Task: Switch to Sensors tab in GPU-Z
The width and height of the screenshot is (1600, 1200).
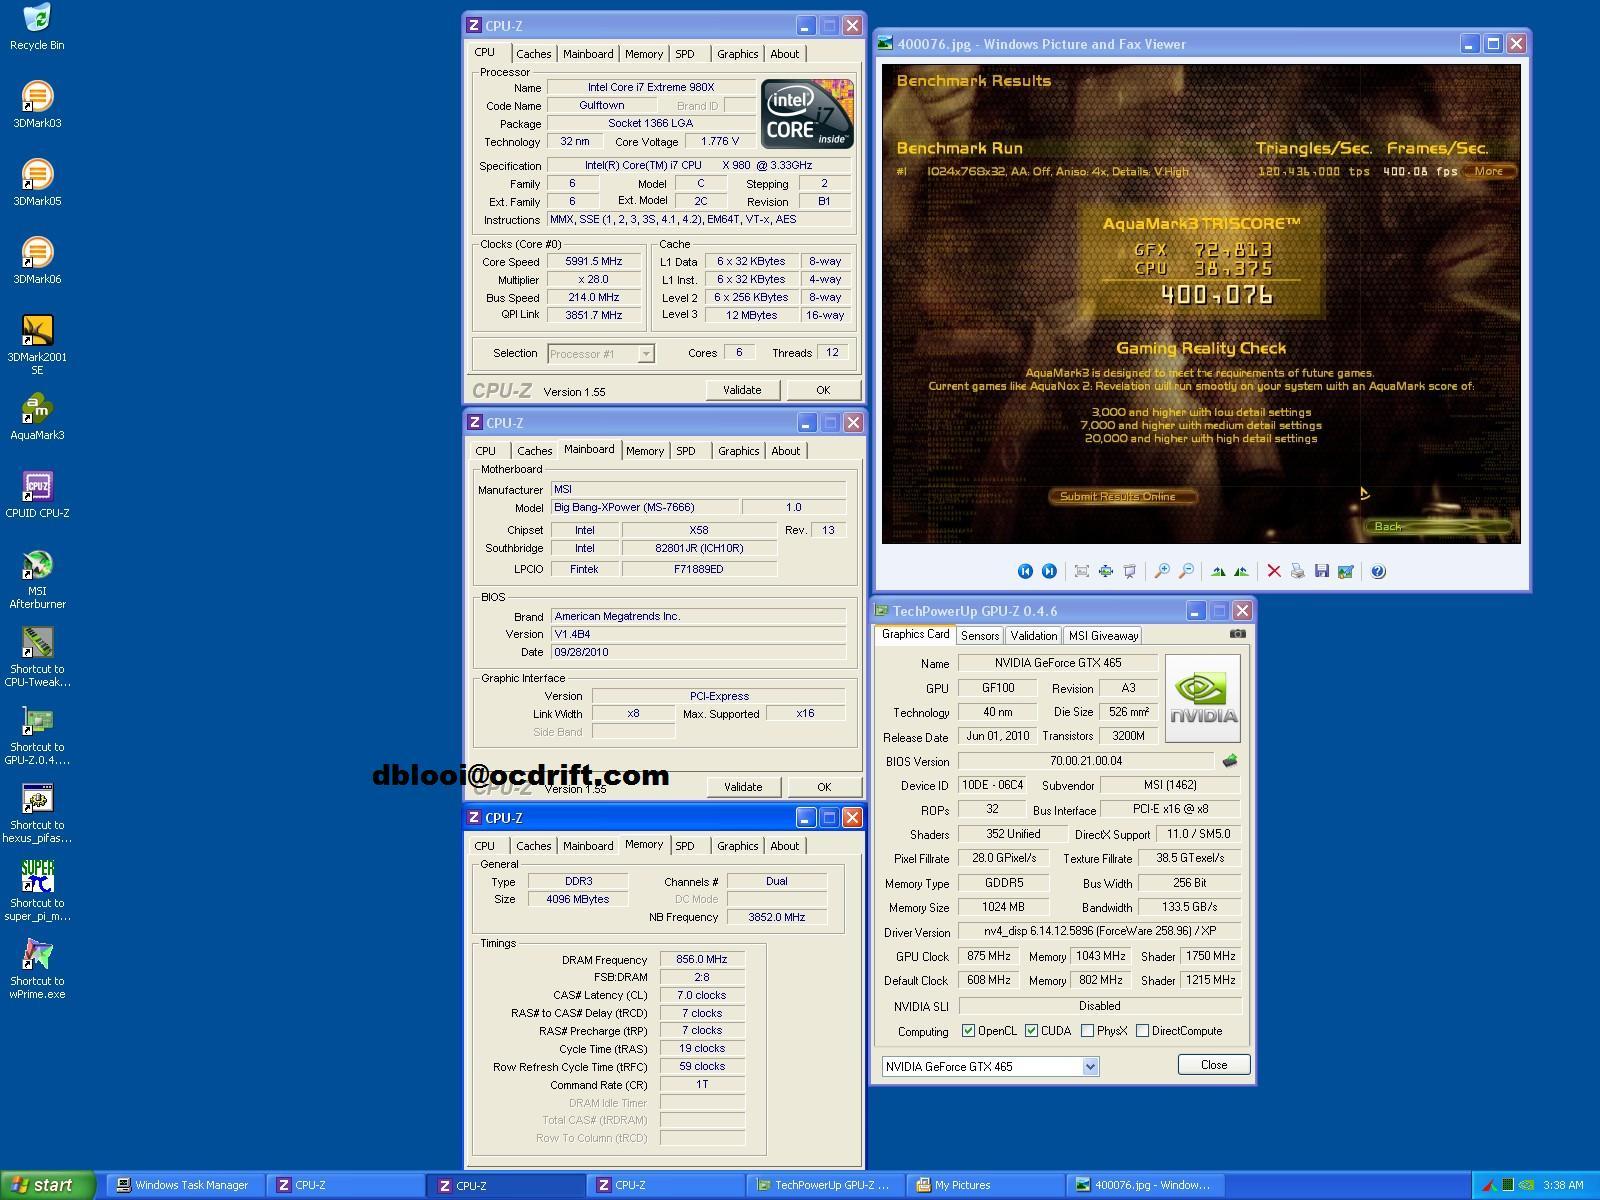Action: (980, 636)
